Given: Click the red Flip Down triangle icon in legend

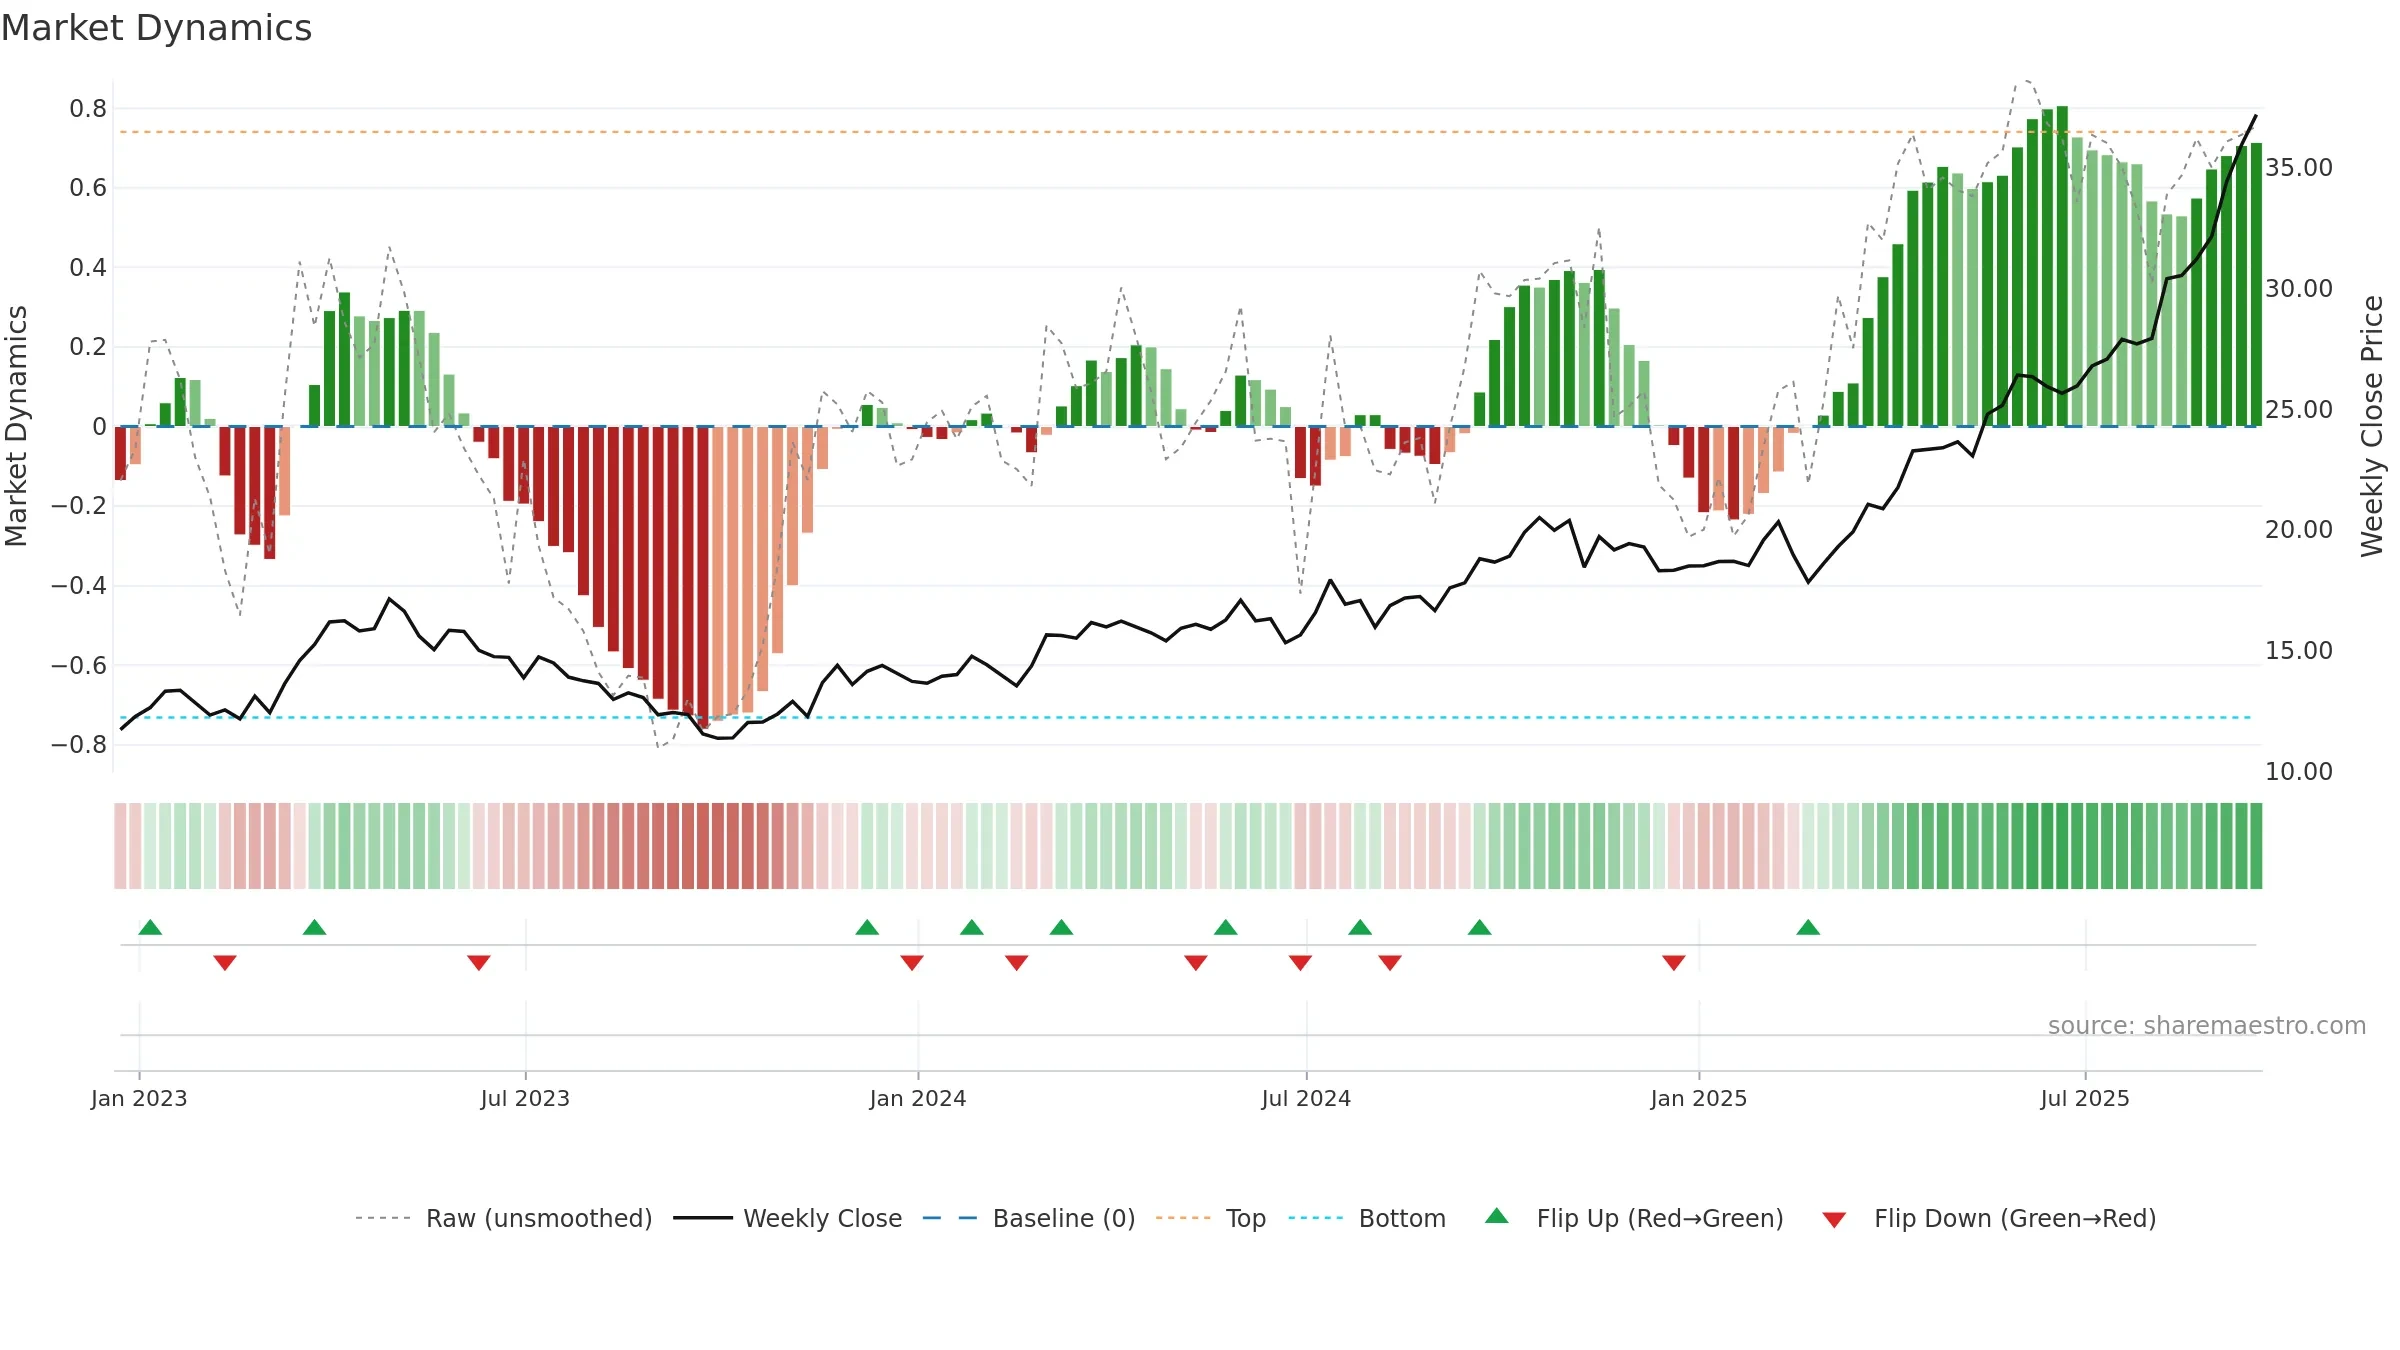Looking at the screenshot, I should click(x=1834, y=1220).
